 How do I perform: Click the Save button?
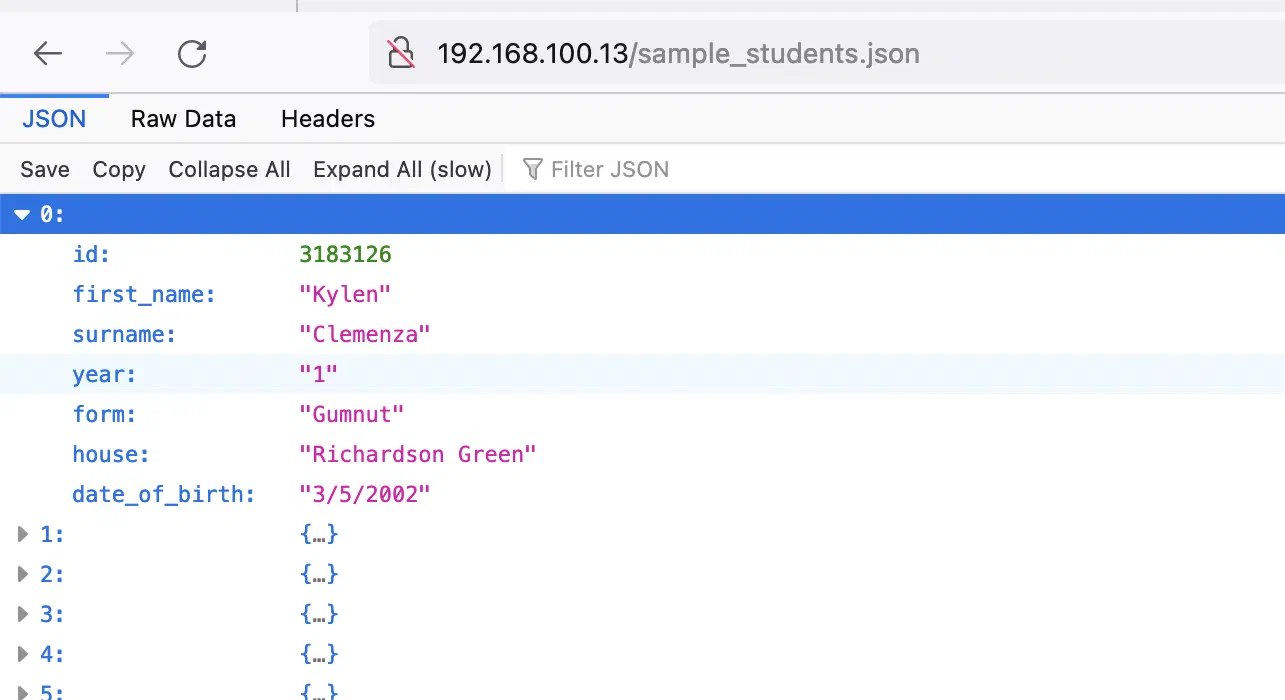click(45, 169)
